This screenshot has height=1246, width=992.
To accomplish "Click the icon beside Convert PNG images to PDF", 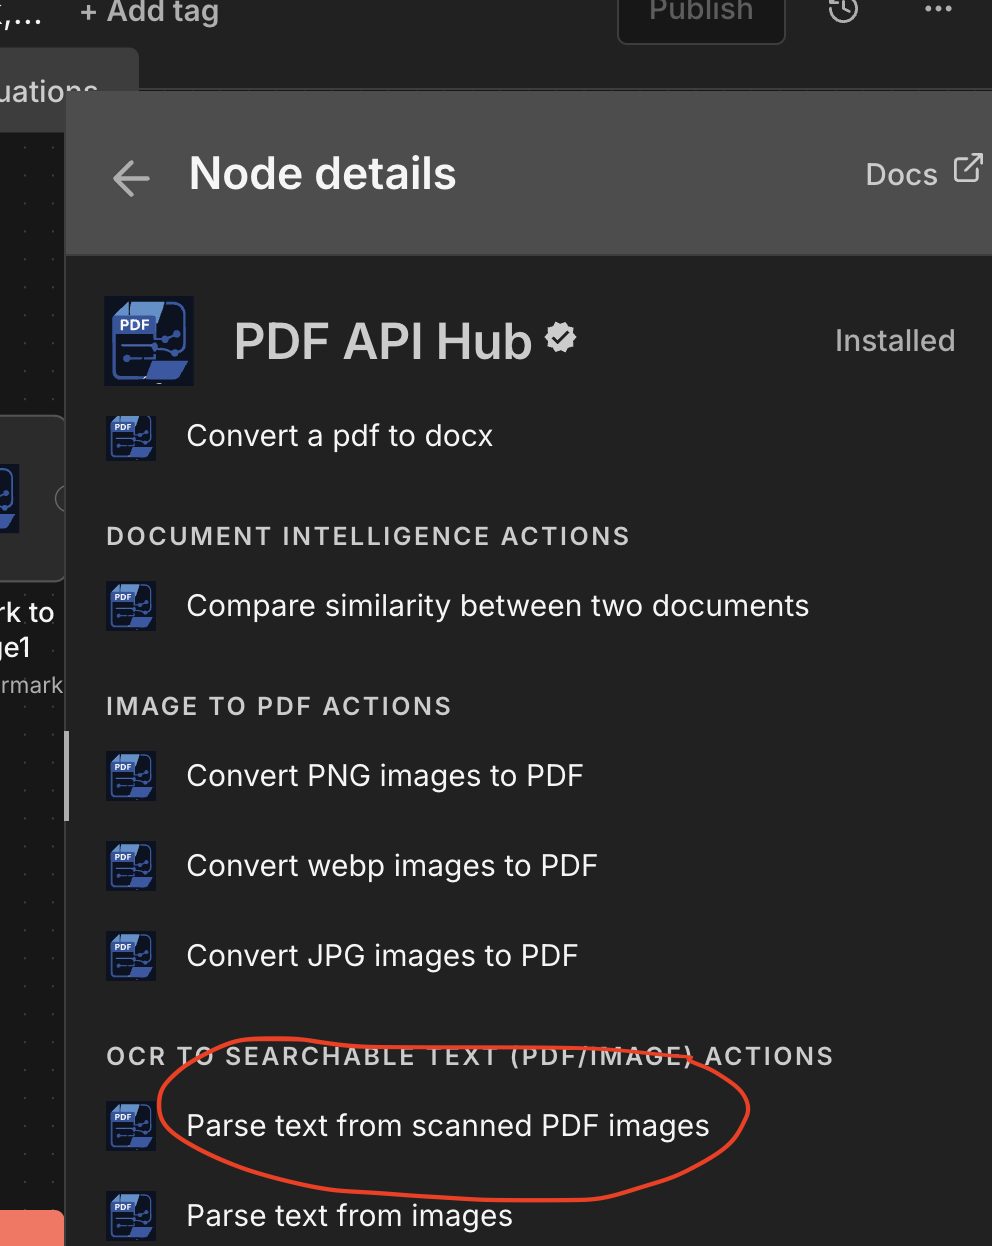I will pos(131,776).
